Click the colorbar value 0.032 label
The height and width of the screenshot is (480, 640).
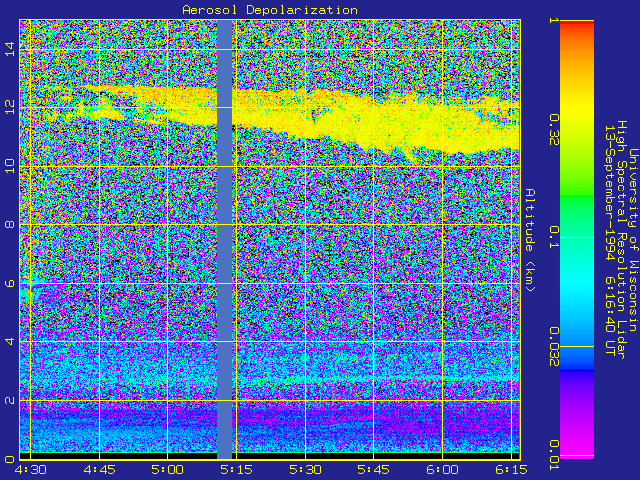(x=553, y=347)
